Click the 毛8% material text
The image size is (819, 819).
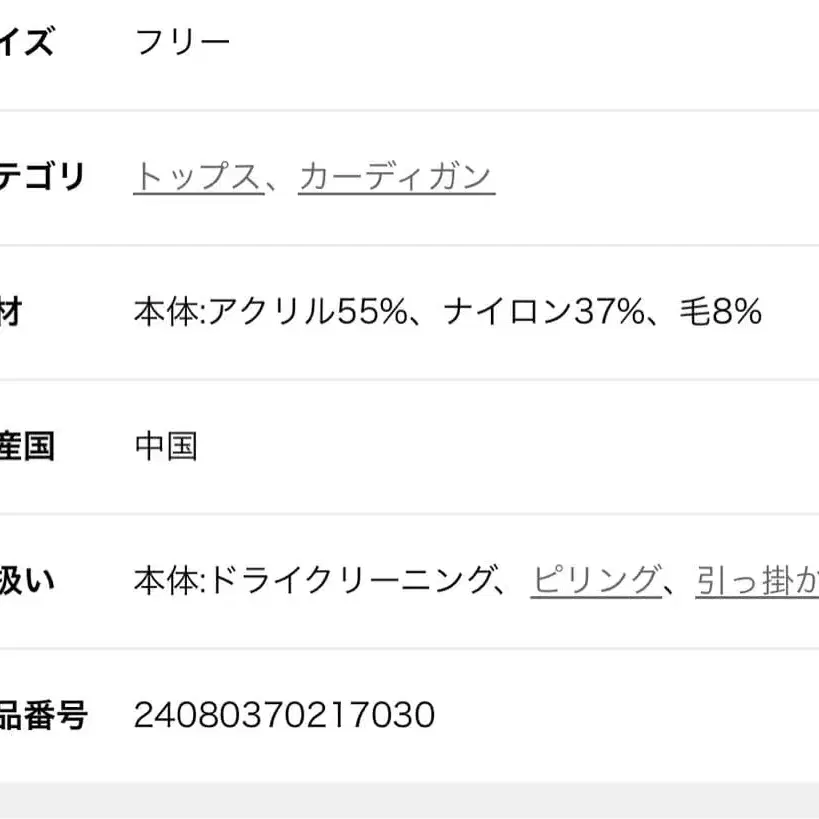pyautogui.click(x=720, y=312)
